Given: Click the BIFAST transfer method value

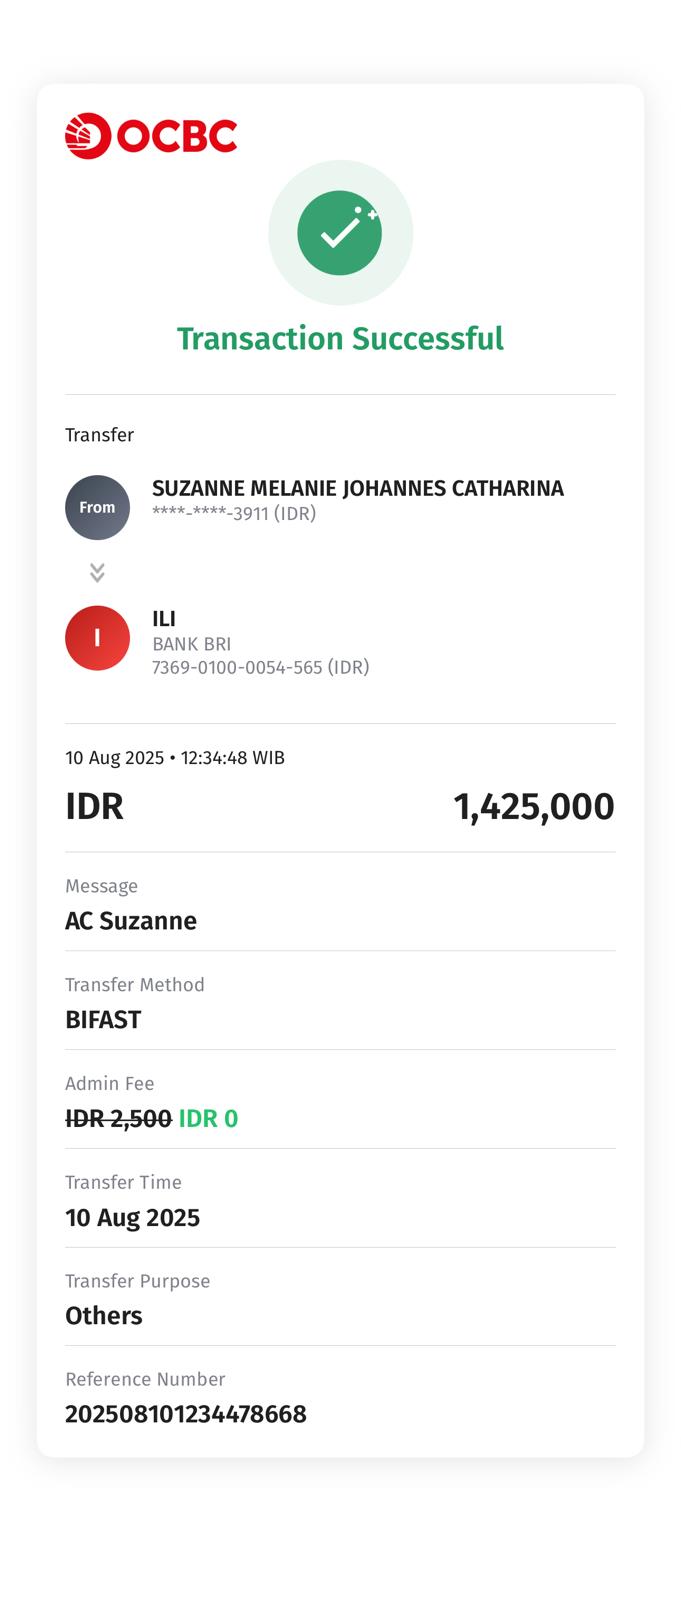Looking at the screenshot, I should coord(103,1020).
